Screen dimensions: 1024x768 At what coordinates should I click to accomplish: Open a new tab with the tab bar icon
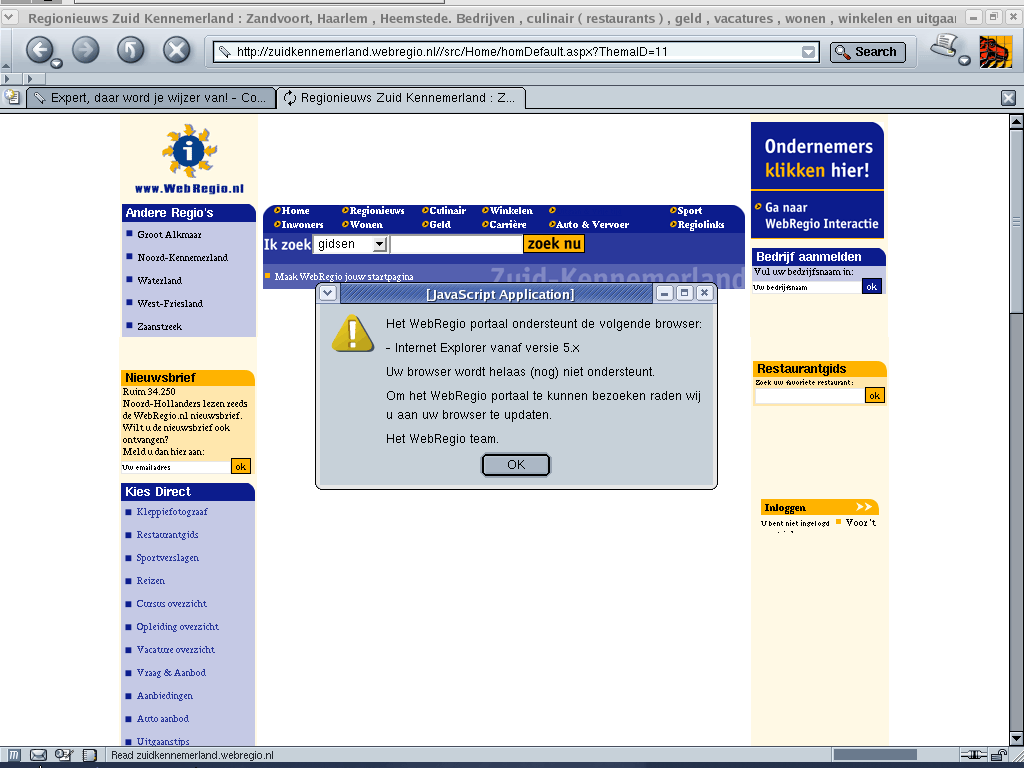pos(12,97)
